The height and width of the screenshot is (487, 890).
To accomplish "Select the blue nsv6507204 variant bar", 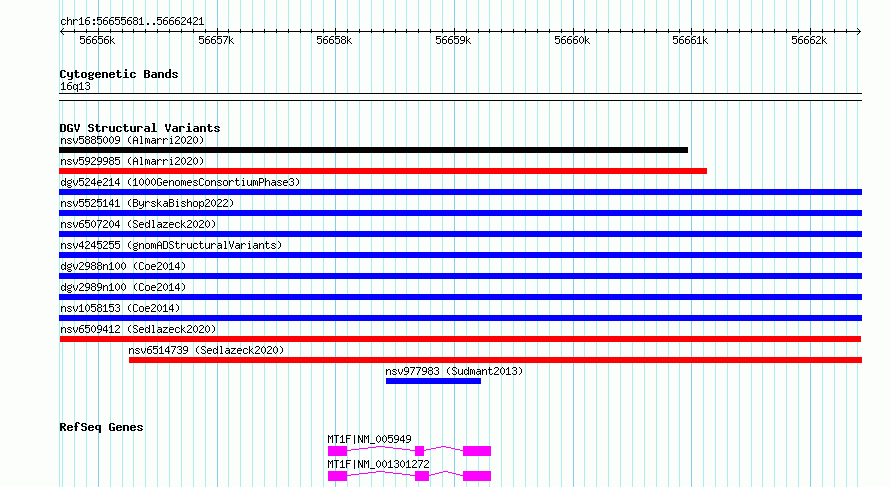I will click(460, 234).
